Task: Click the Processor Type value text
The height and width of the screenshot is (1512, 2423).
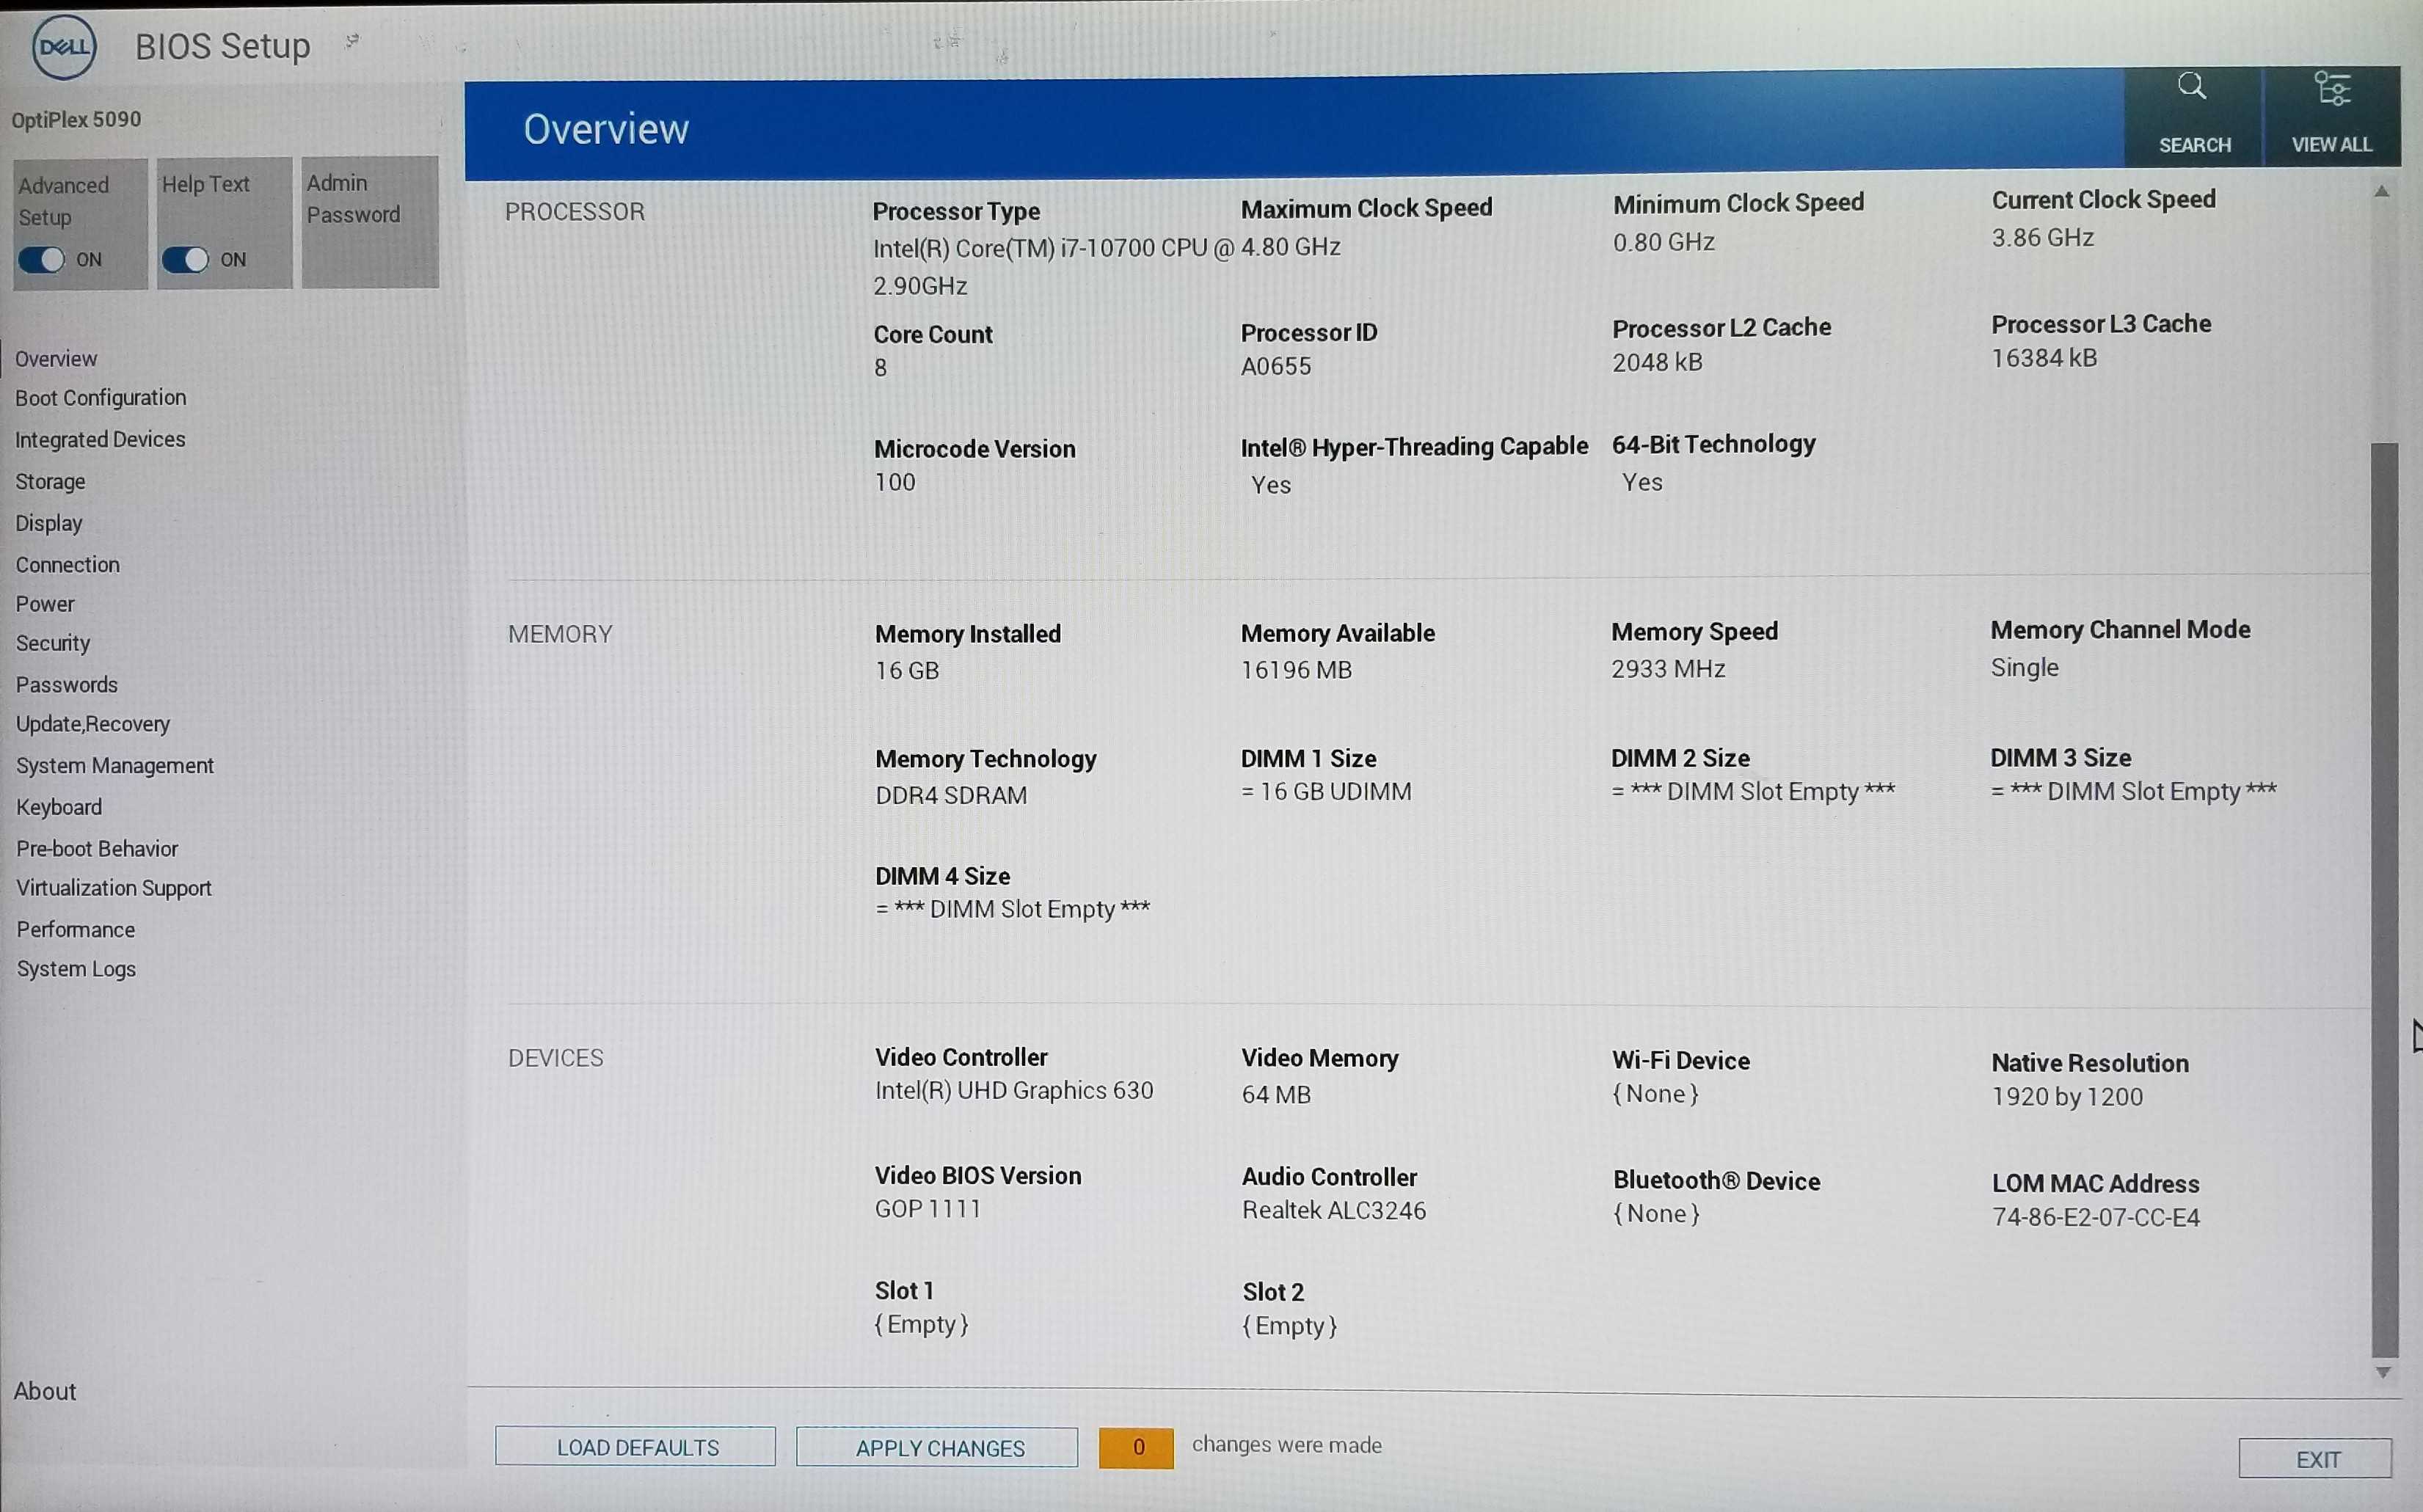Action: point(1053,267)
